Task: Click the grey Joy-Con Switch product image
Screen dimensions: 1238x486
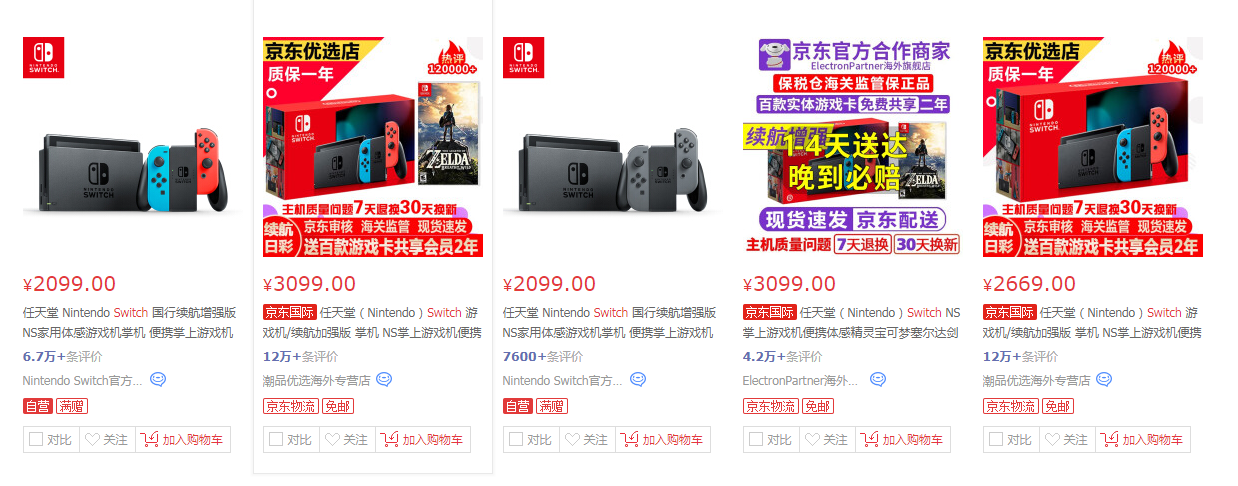Action: coord(613,148)
